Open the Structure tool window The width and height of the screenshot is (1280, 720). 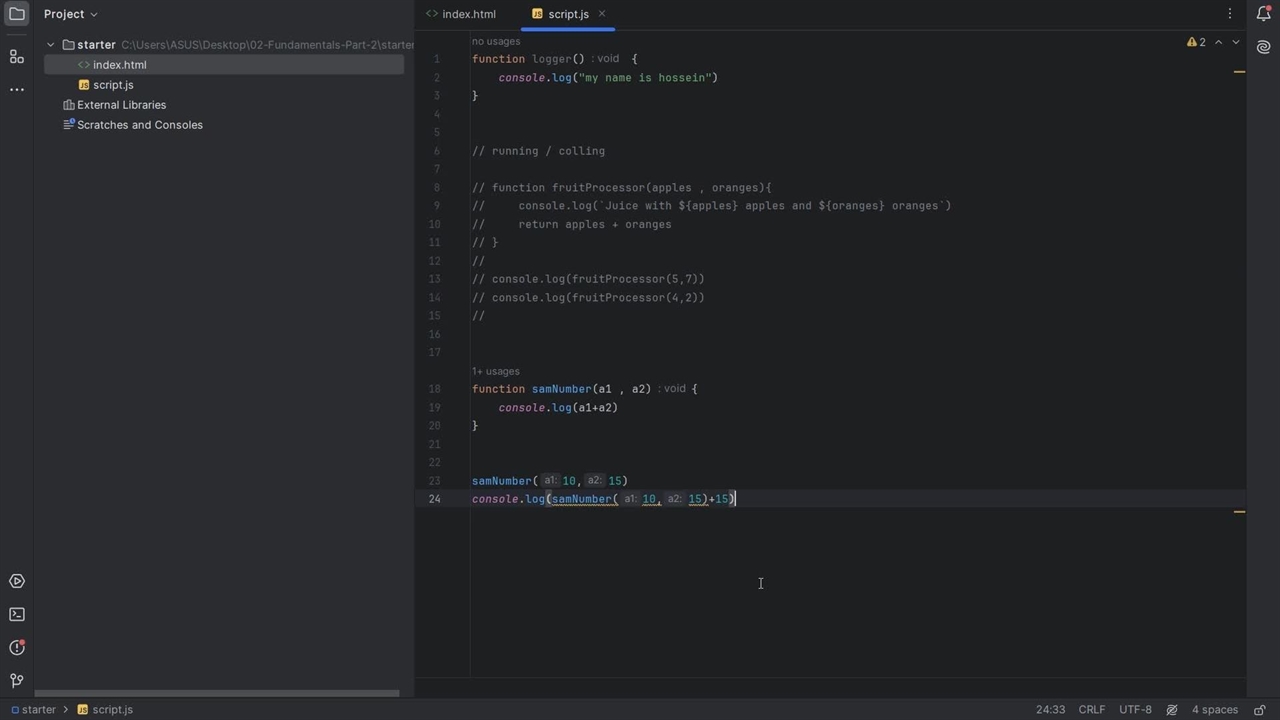coord(17,57)
